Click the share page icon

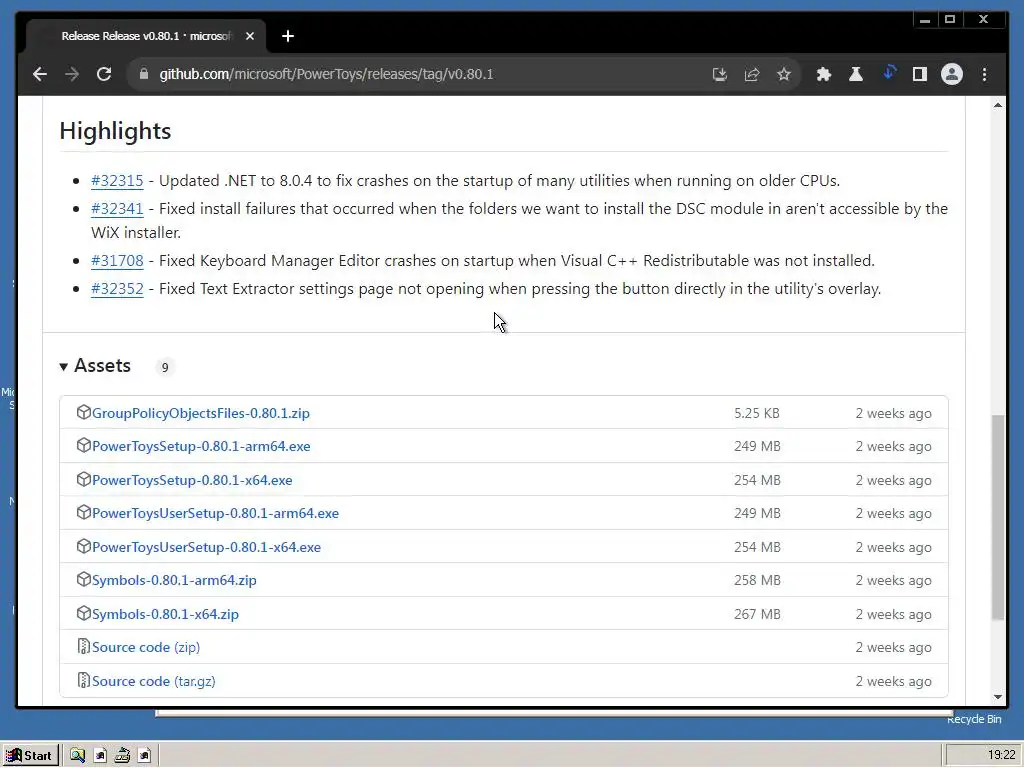752,74
